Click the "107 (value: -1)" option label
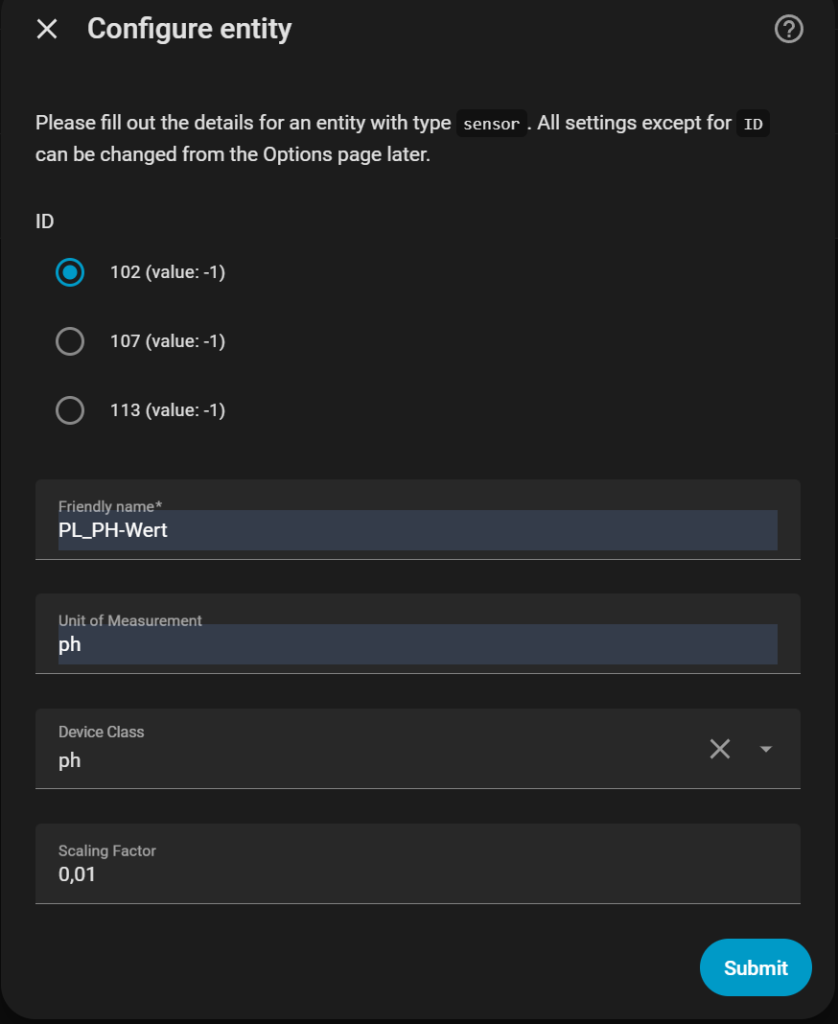 (167, 342)
